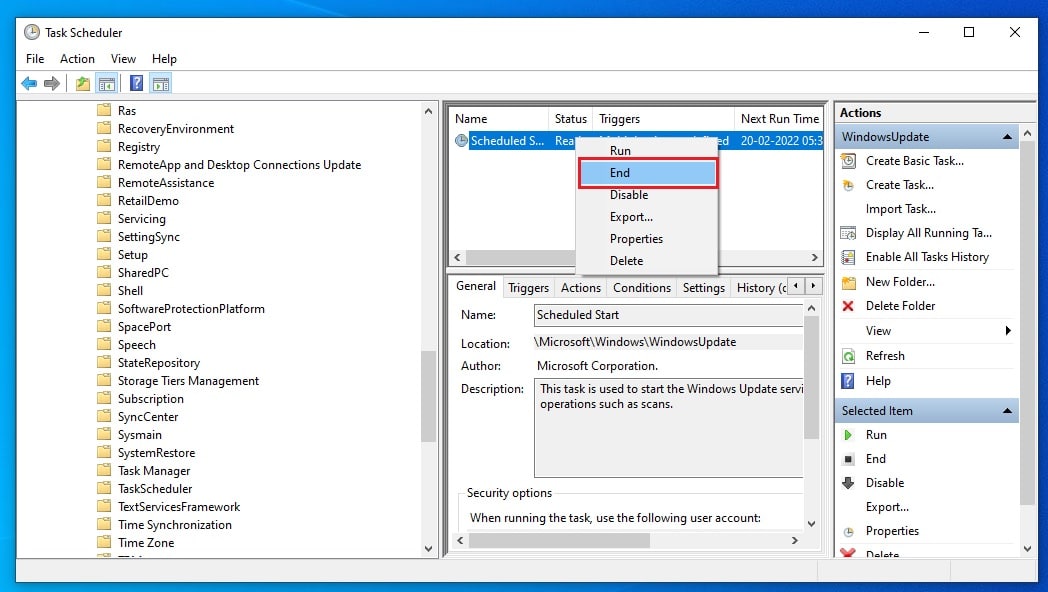Choose End in the context menu
This screenshot has height=592, width=1048.
[648, 172]
